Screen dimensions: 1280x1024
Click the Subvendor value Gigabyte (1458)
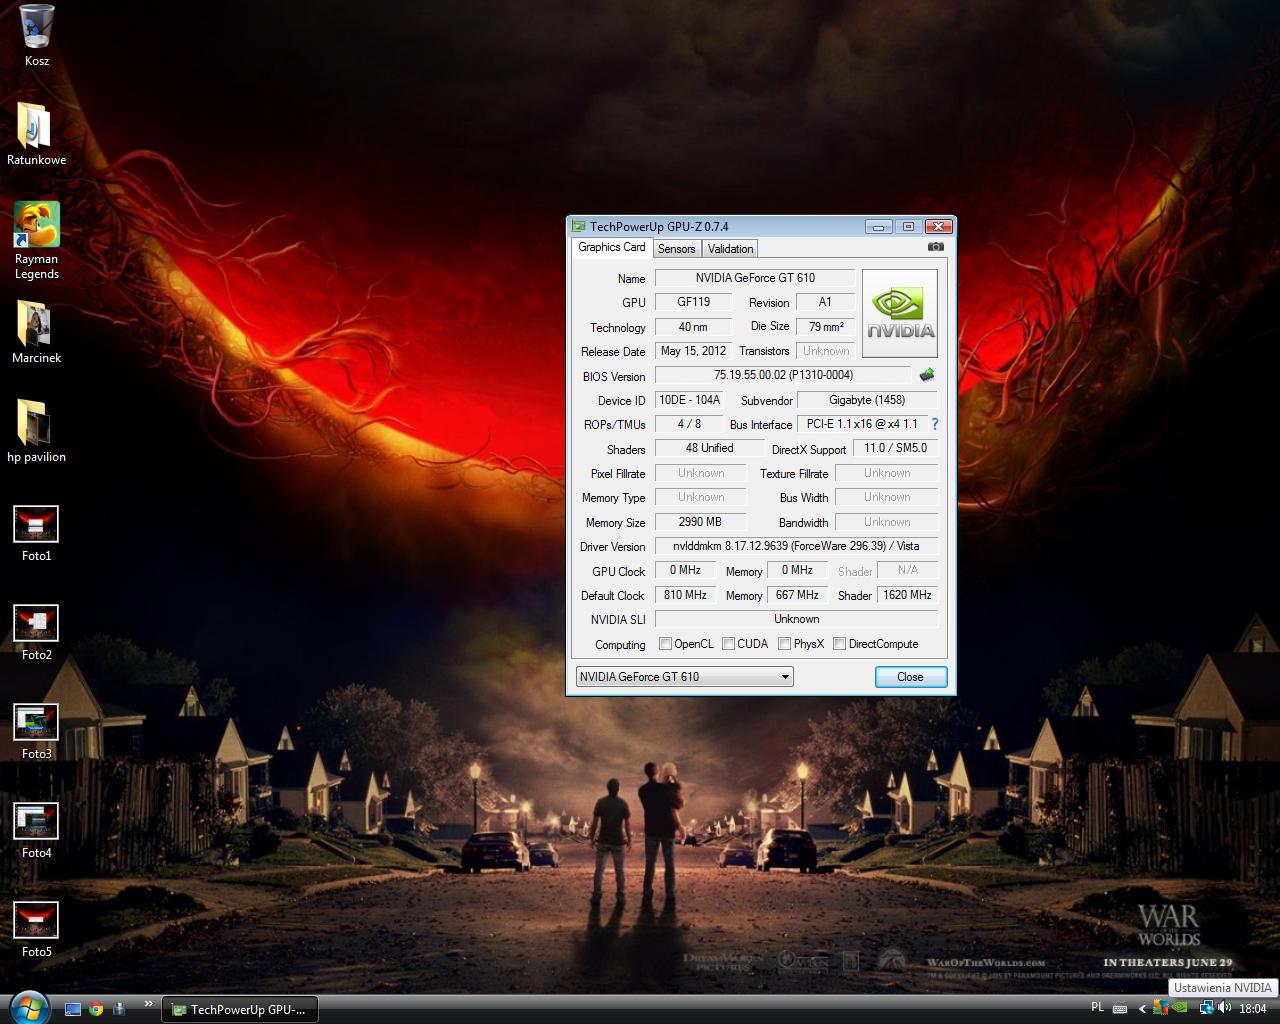(x=867, y=400)
